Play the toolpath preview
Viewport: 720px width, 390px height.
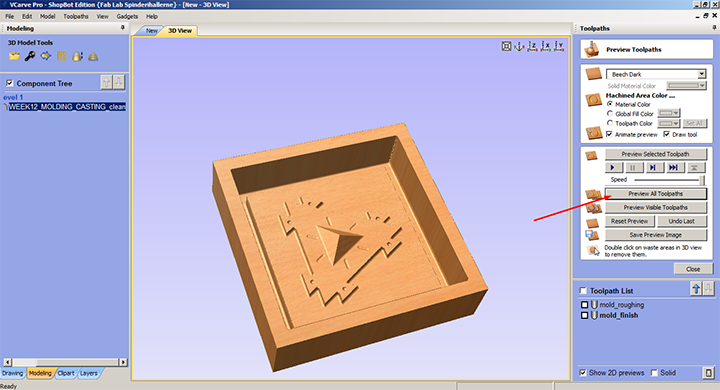click(613, 168)
